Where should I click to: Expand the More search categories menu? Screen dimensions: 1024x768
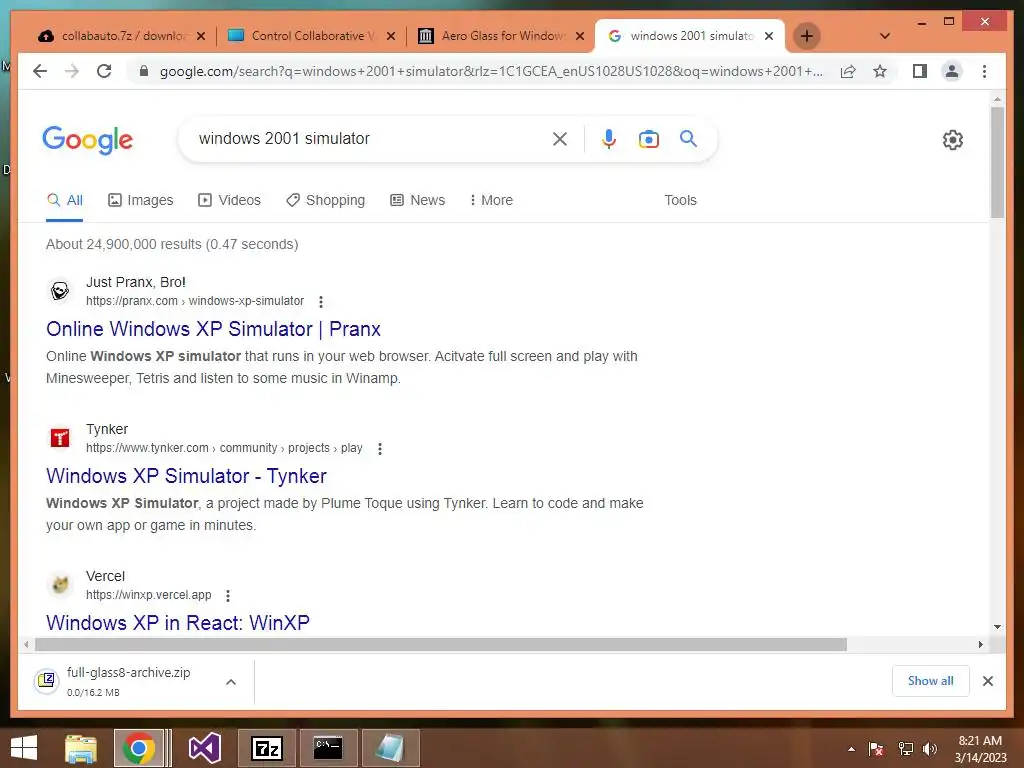point(491,200)
